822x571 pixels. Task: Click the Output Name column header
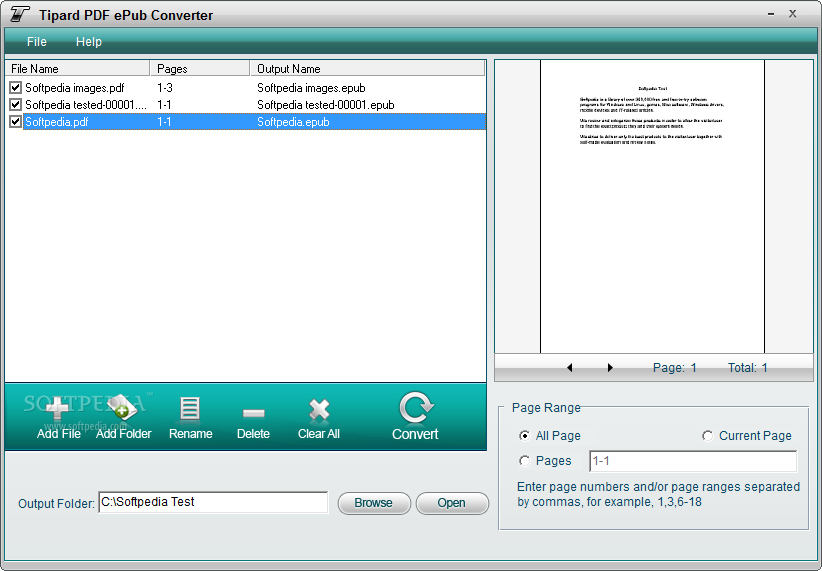coord(367,69)
